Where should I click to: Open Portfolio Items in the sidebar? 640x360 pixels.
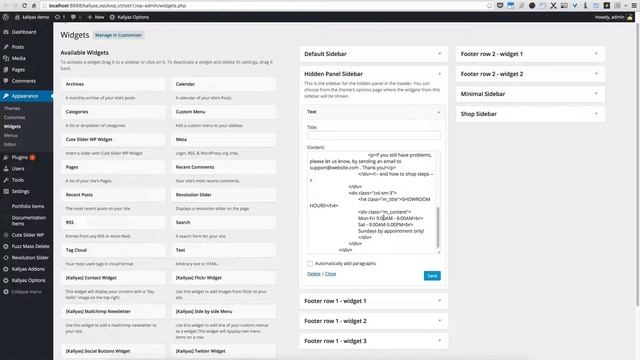tap(28, 207)
